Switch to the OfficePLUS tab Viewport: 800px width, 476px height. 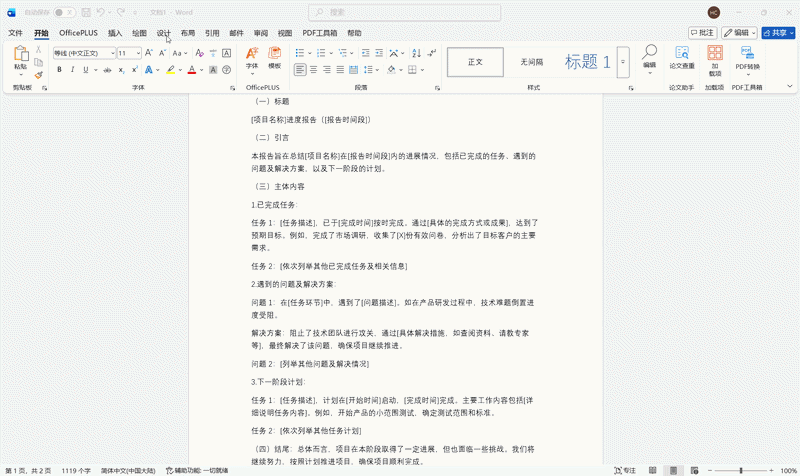78,33
